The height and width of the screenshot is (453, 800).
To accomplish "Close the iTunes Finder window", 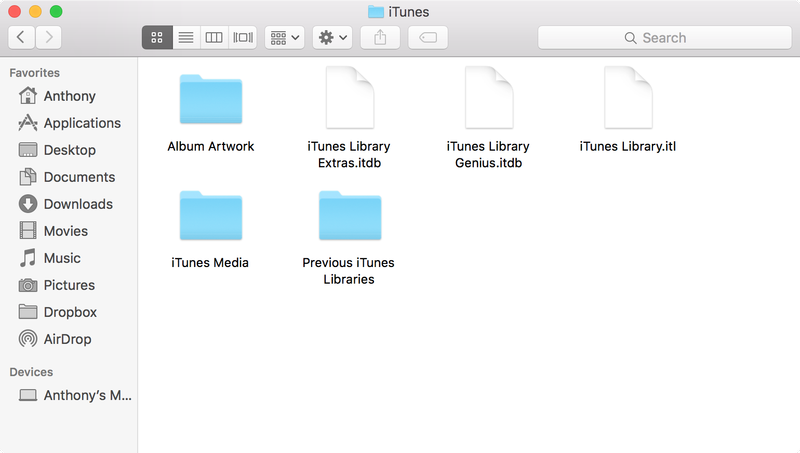I will click(15, 11).
